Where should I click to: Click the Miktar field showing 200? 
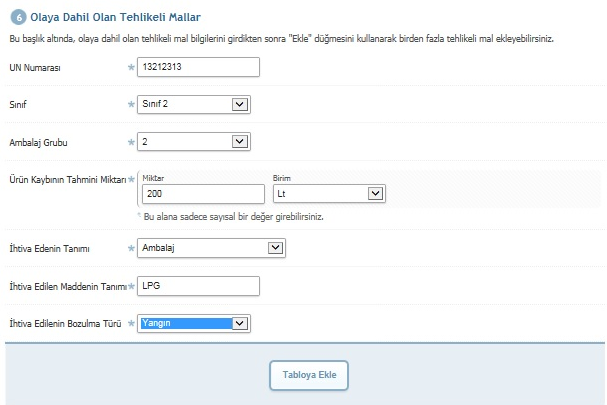[x=203, y=194]
